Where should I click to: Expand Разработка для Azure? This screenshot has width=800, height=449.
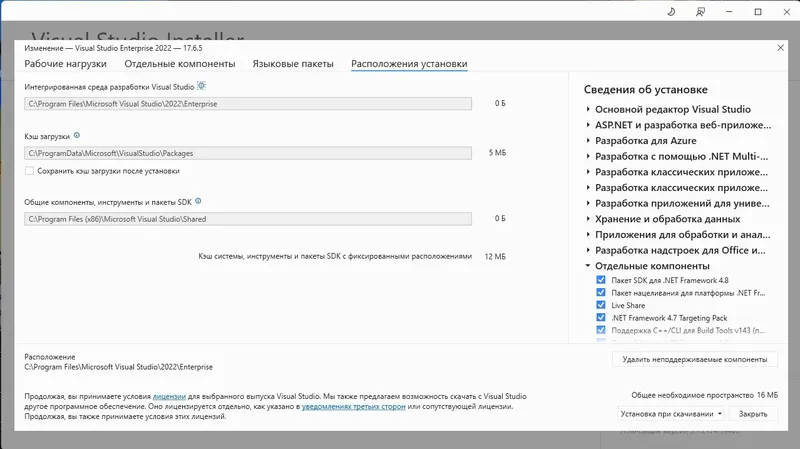[588, 140]
